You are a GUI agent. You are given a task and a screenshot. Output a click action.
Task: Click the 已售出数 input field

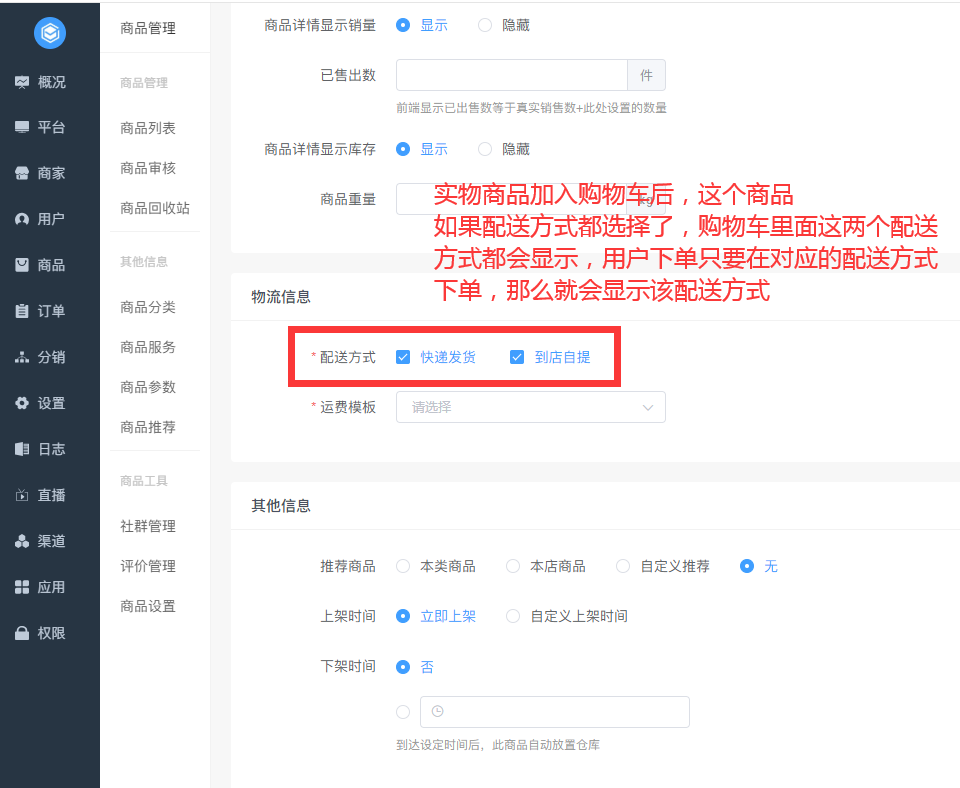pos(512,75)
